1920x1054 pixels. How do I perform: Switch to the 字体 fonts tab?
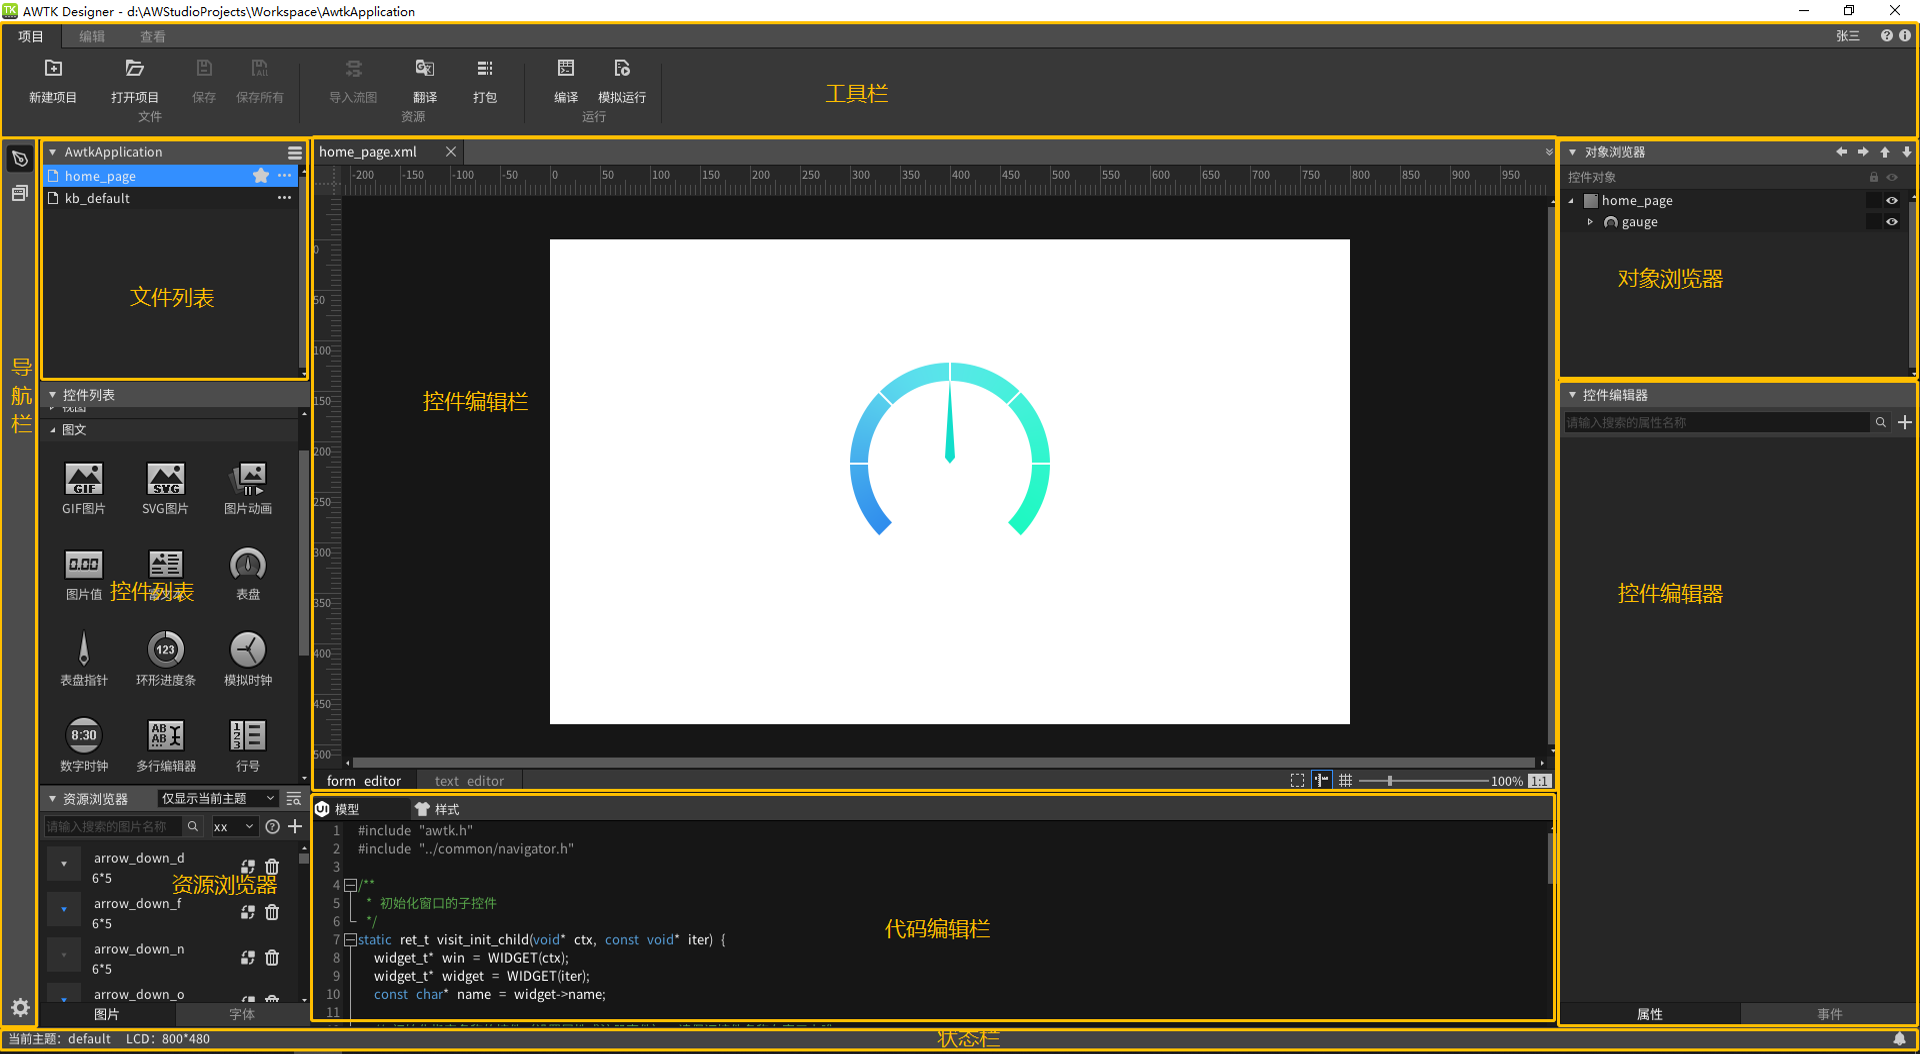[x=242, y=1014]
